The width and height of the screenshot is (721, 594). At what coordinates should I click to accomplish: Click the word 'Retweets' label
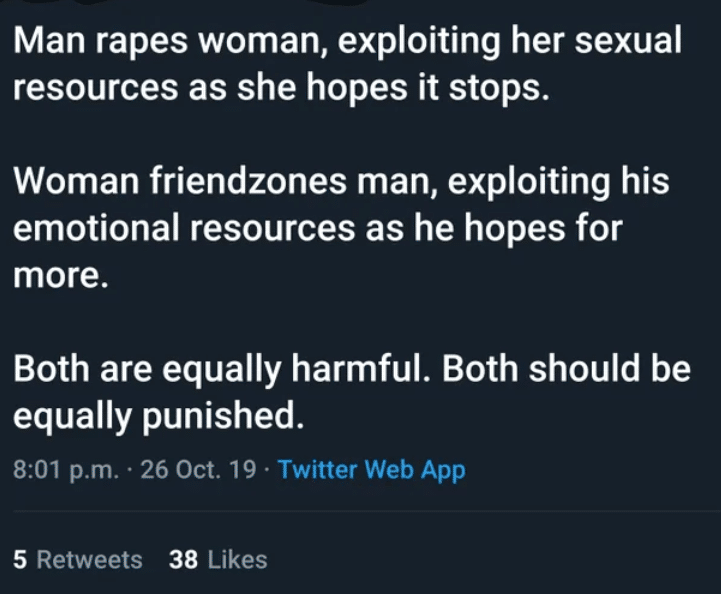[89, 560]
